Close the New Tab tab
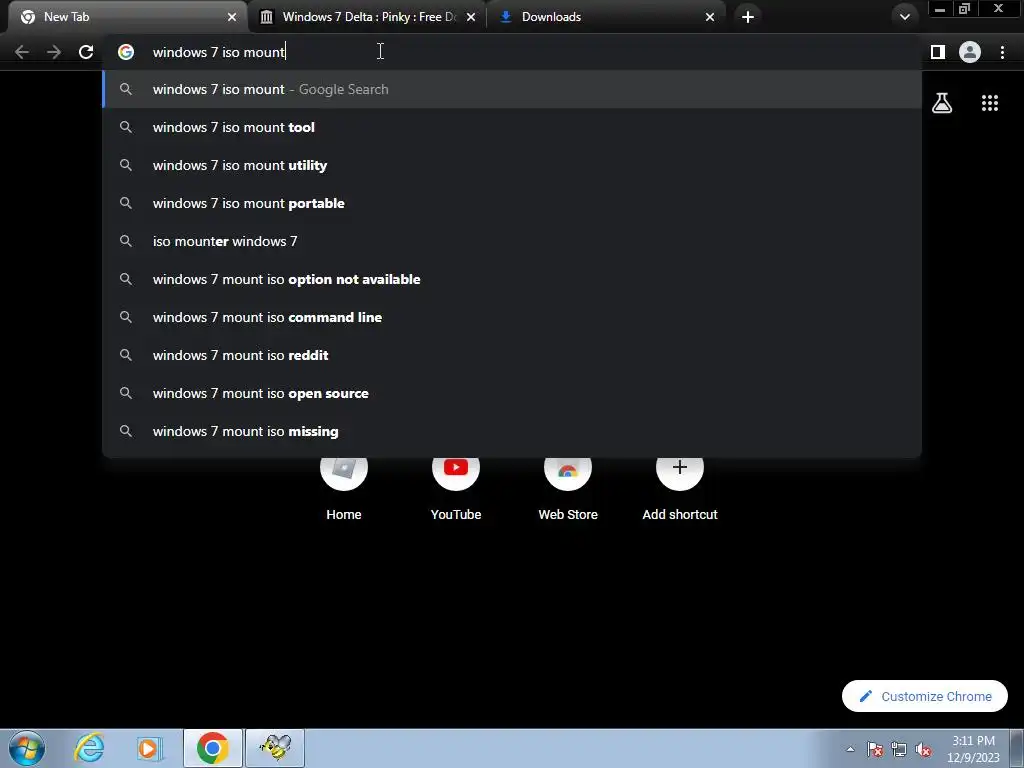Screen dimensions: 1024x768 [232, 17]
